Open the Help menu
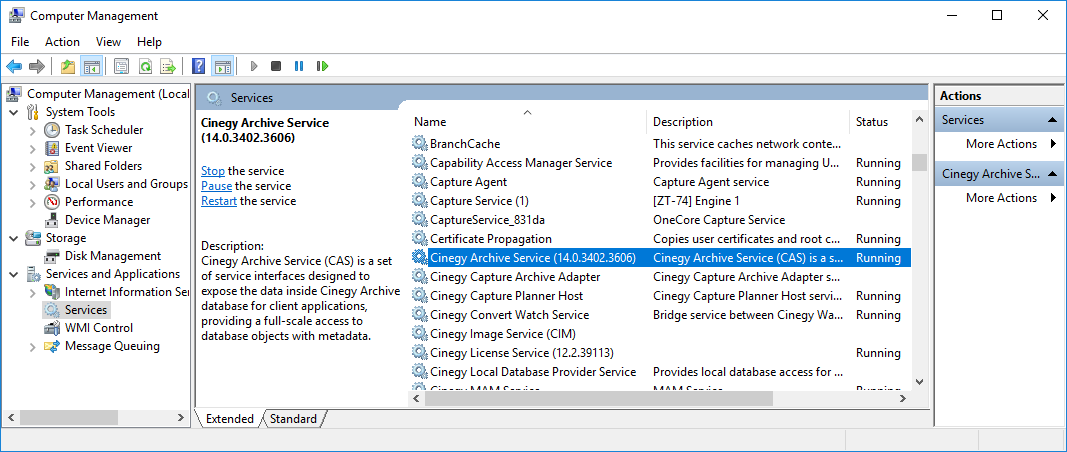Image resolution: width=1067 pixels, height=452 pixels. (149, 42)
